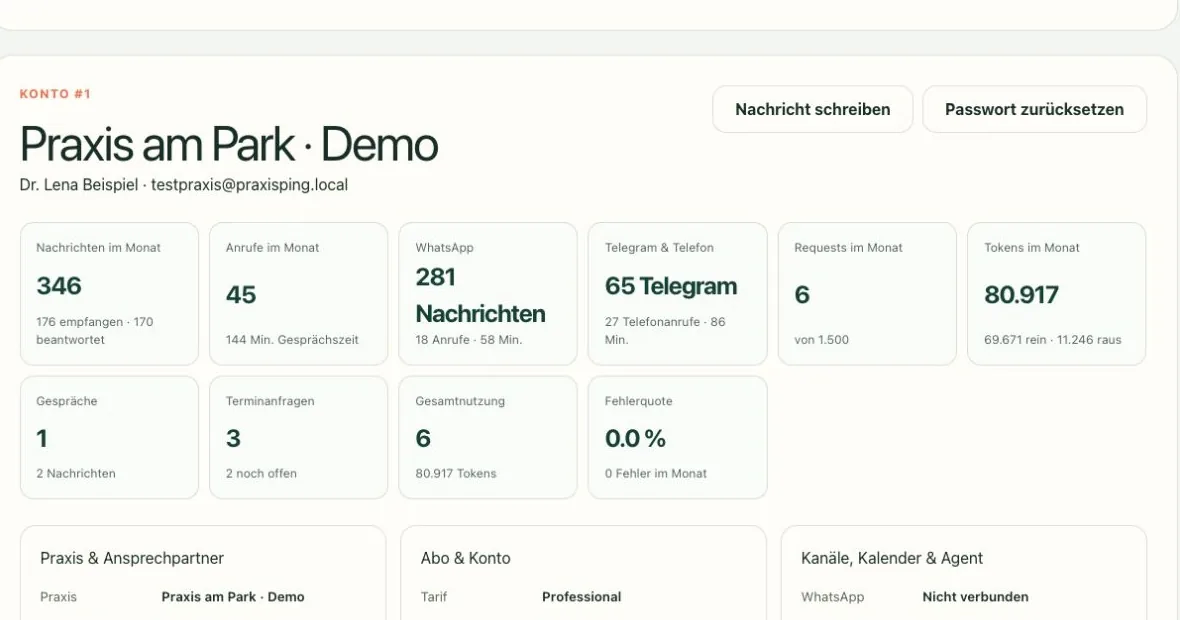
Task: Click the Tarif field label
Action: tap(434, 597)
